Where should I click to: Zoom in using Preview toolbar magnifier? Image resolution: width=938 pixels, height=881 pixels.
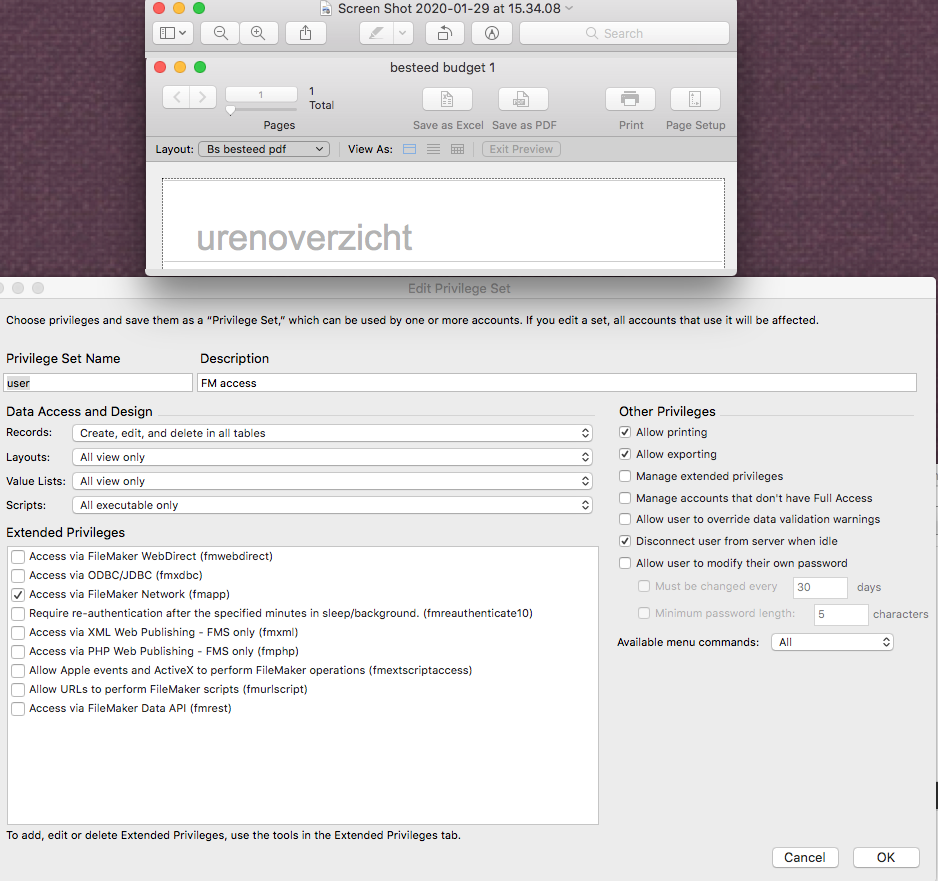tap(258, 33)
